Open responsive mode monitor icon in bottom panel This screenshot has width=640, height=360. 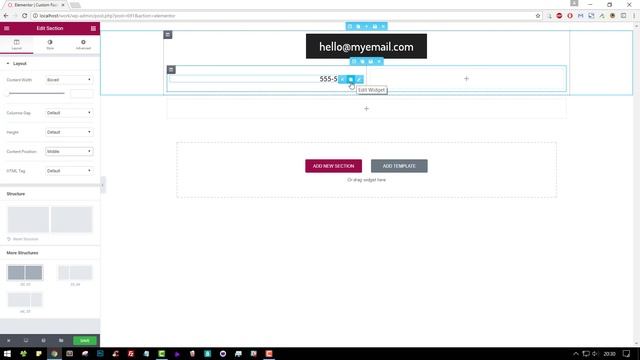(x=26, y=340)
